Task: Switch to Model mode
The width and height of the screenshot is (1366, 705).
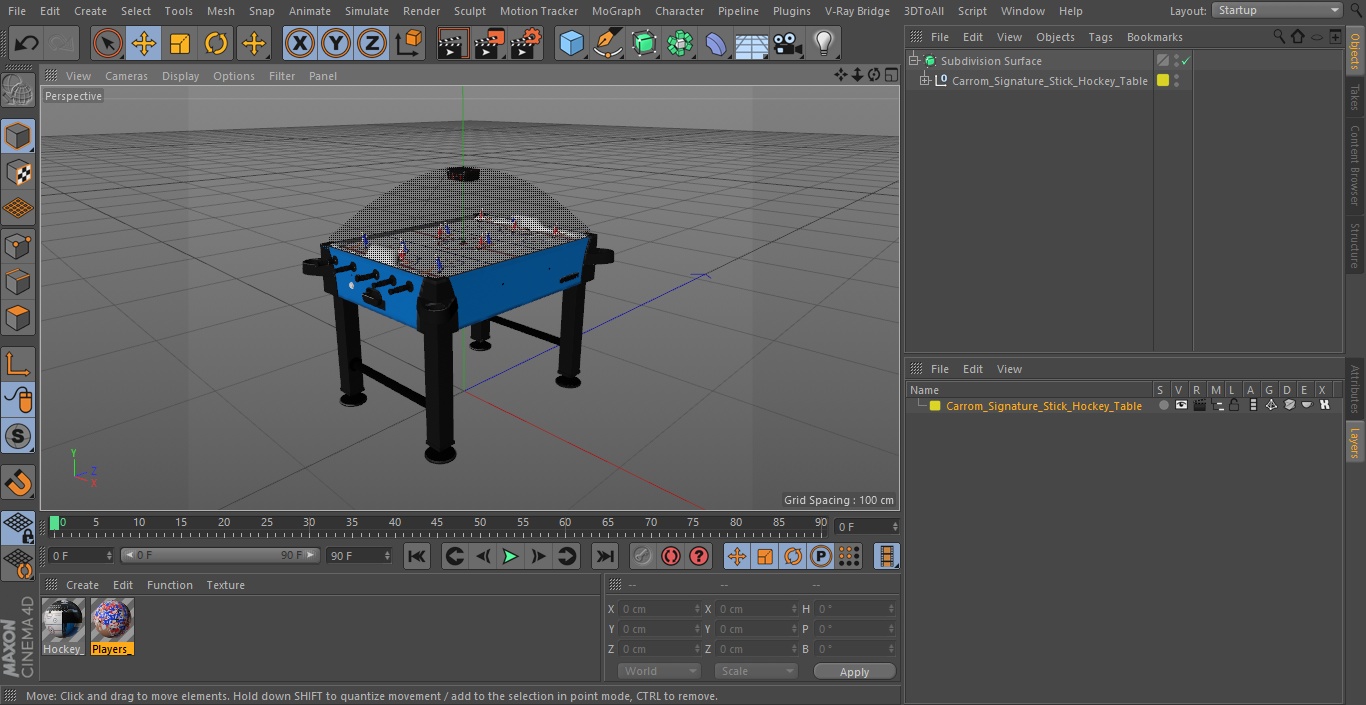Action: coord(18,135)
